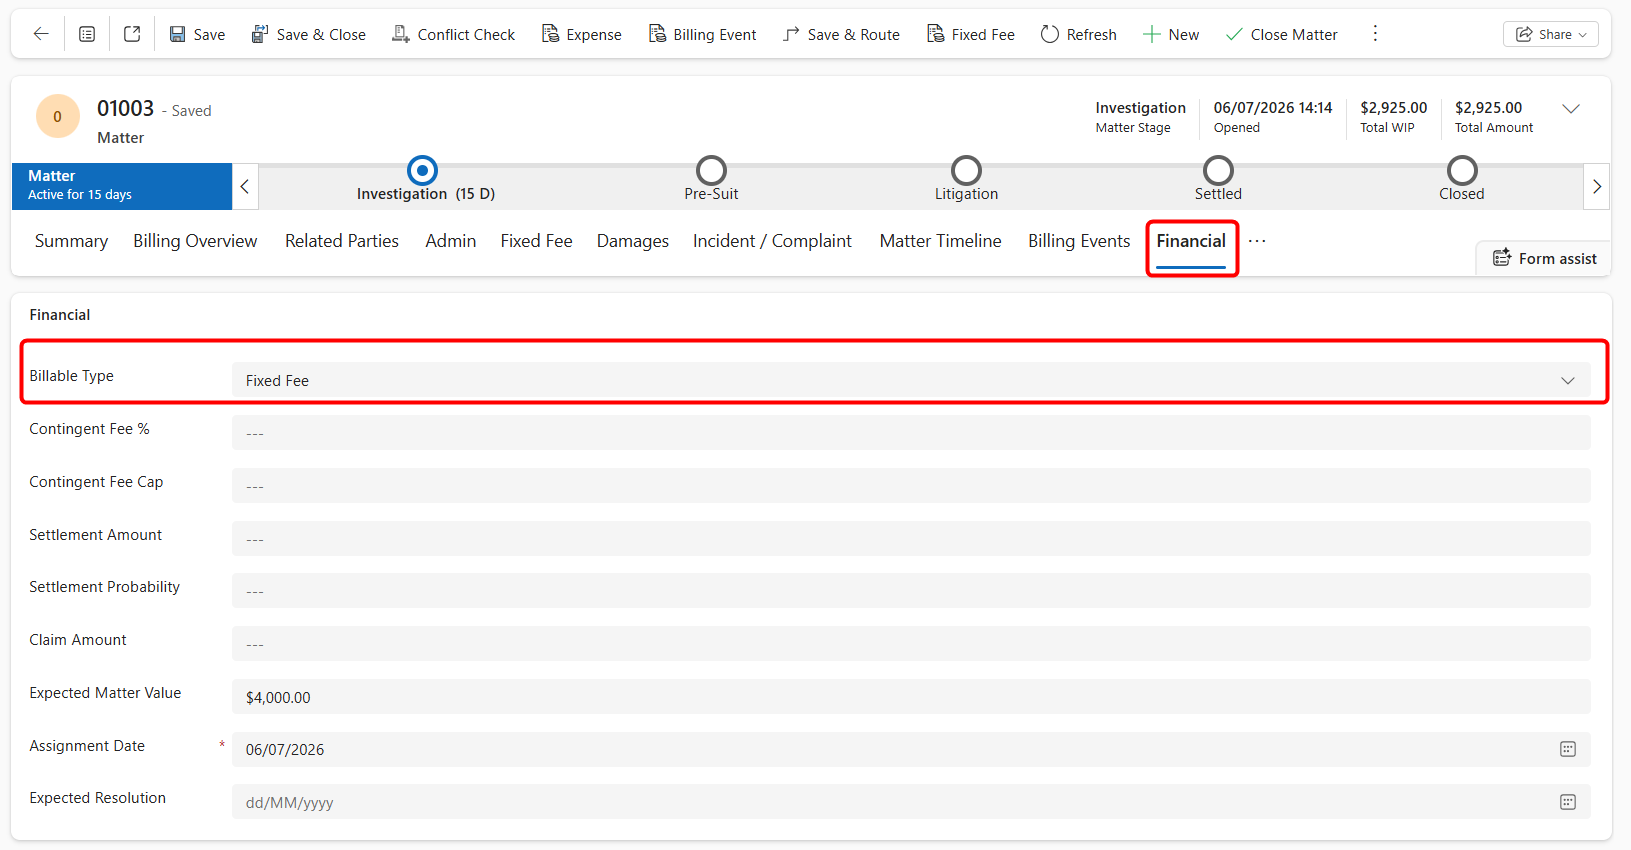
Task: Click the Investigation Matter Stage header value
Action: [x=1140, y=108]
